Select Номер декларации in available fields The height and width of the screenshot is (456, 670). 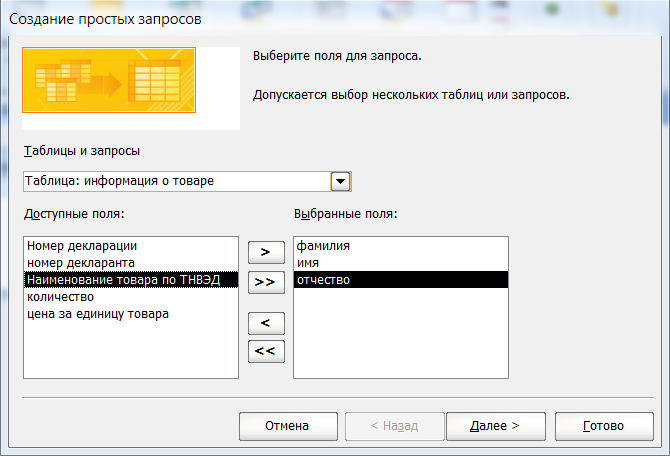pyautogui.click(x=131, y=246)
